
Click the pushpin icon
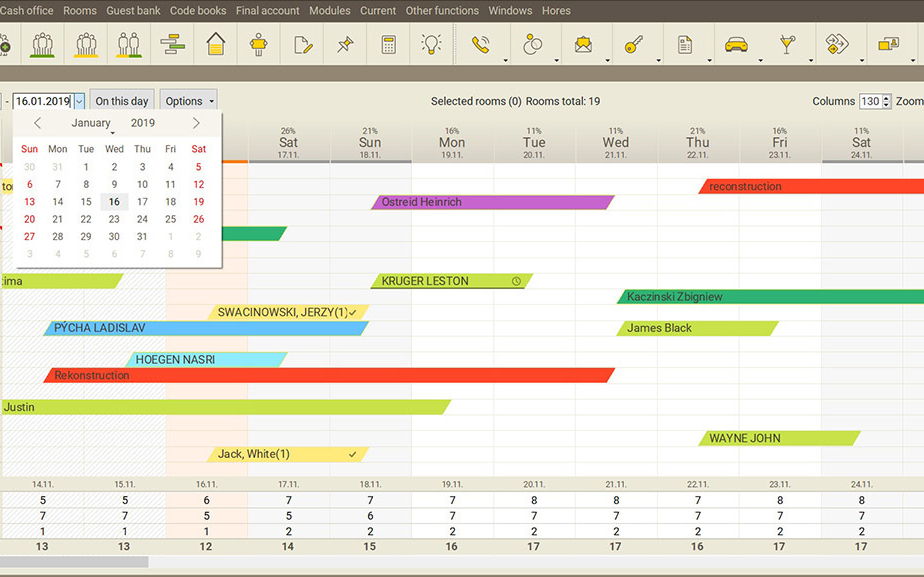pyautogui.click(x=345, y=45)
